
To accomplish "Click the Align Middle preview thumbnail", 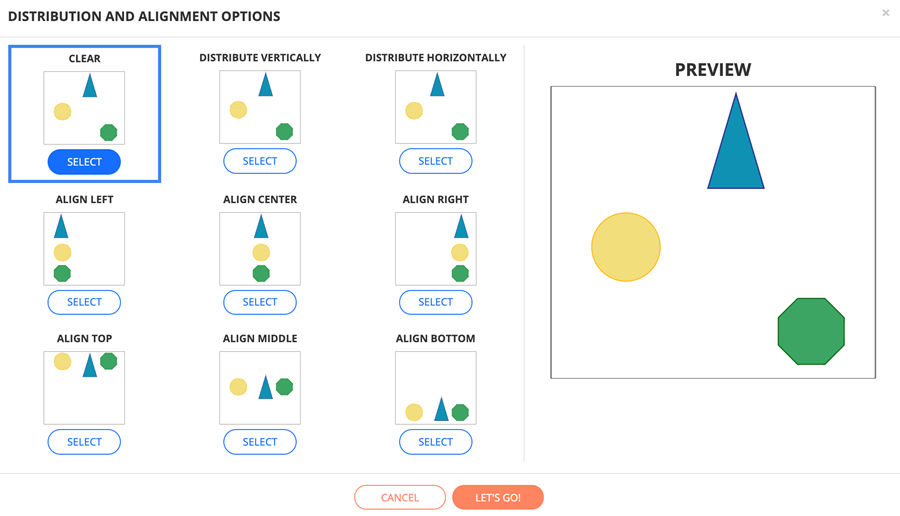I will [260, 388].
